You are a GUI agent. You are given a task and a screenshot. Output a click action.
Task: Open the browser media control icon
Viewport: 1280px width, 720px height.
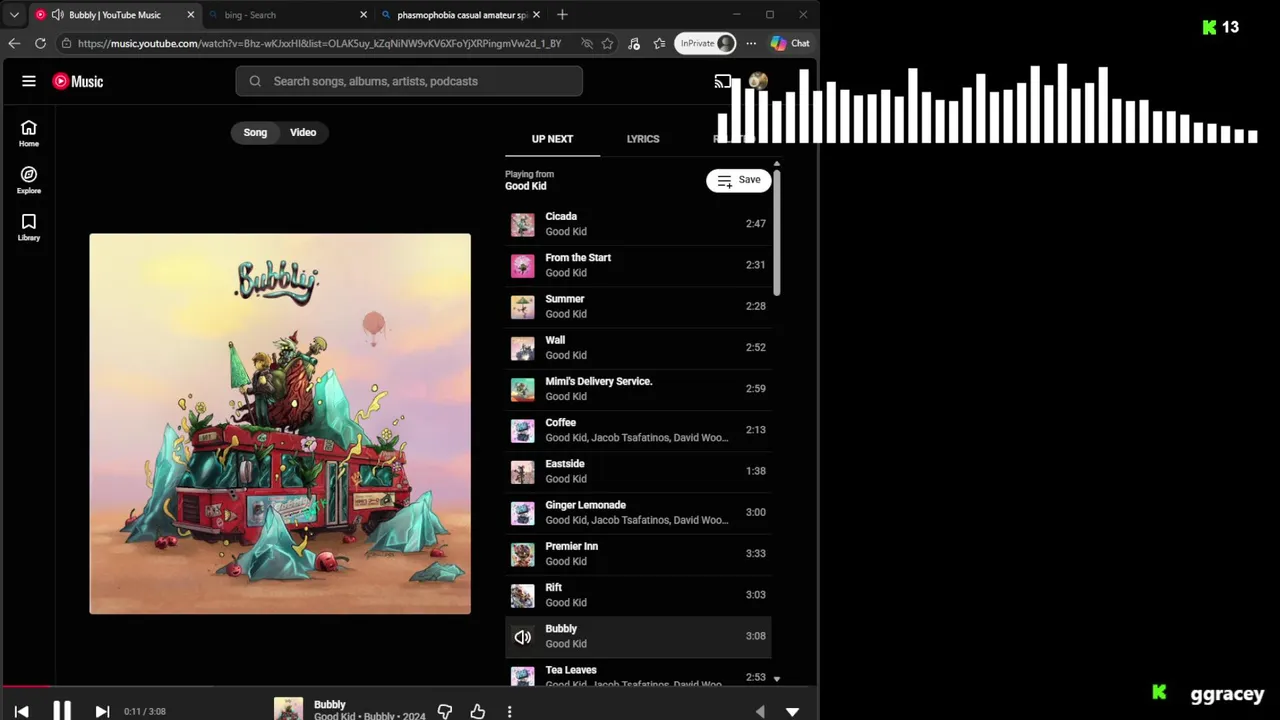(634, 43)
